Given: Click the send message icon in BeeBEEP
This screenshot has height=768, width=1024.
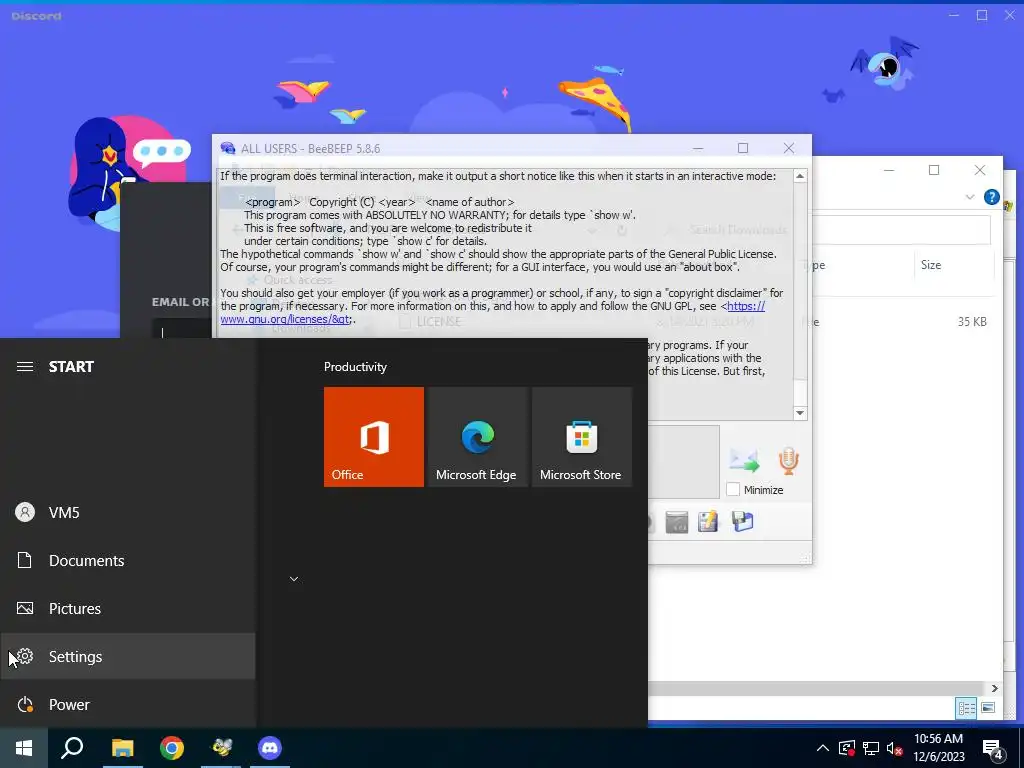Looking at the screenshot, I should (x=744, y=461).
